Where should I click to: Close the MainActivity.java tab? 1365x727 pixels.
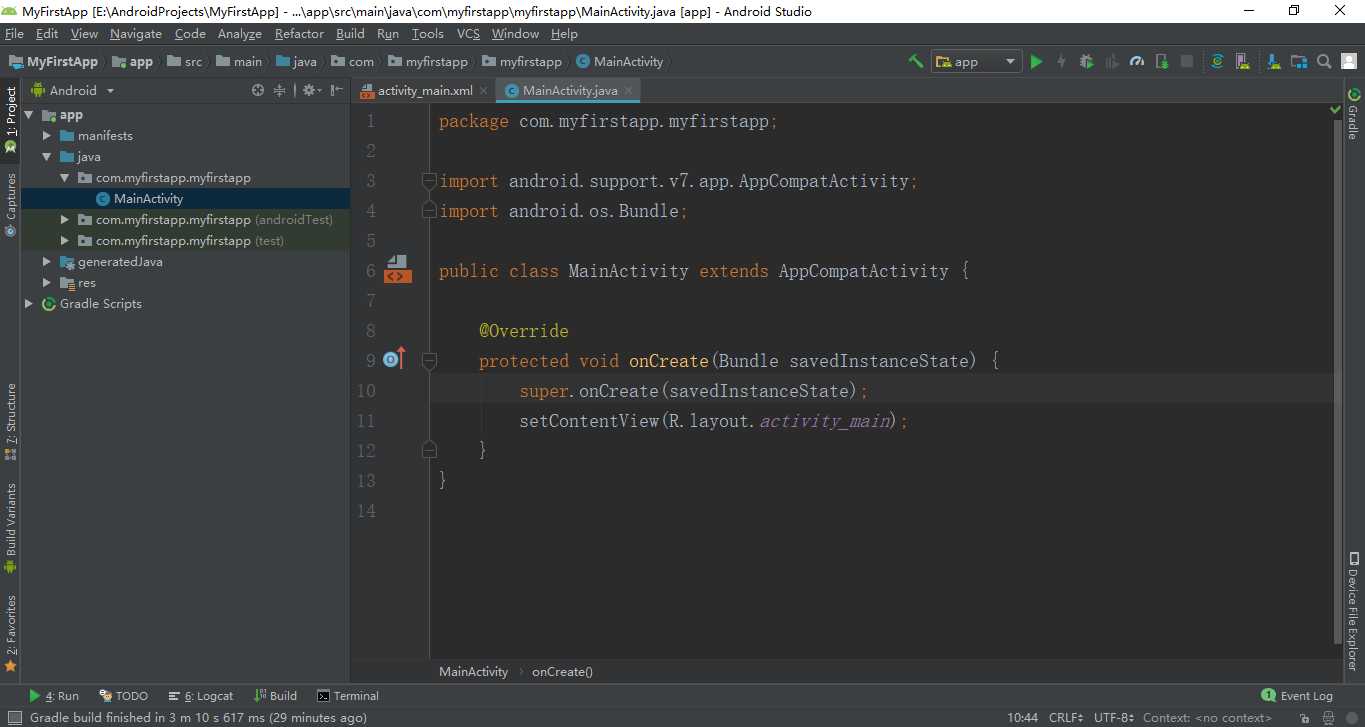pyautogui.click(x=629, y=91)
